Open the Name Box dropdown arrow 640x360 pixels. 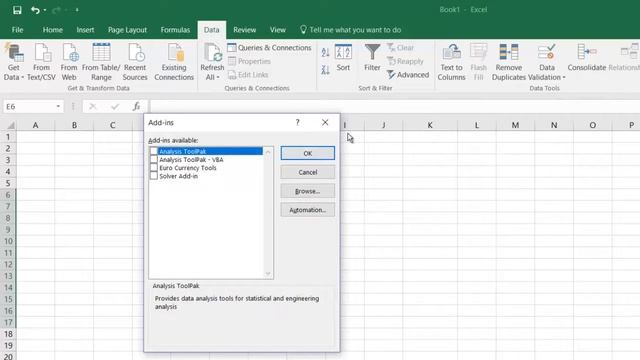58,107
